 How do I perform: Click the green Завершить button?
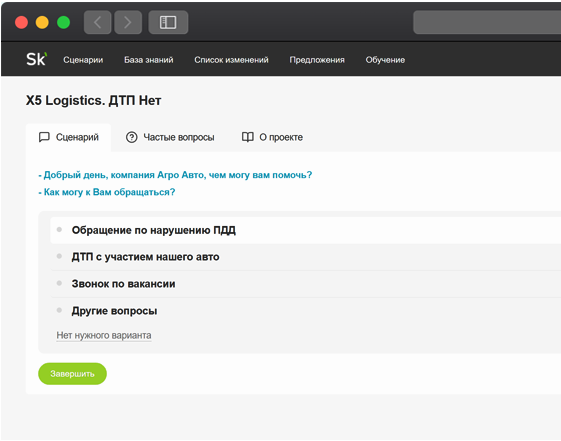pos(72,374)
